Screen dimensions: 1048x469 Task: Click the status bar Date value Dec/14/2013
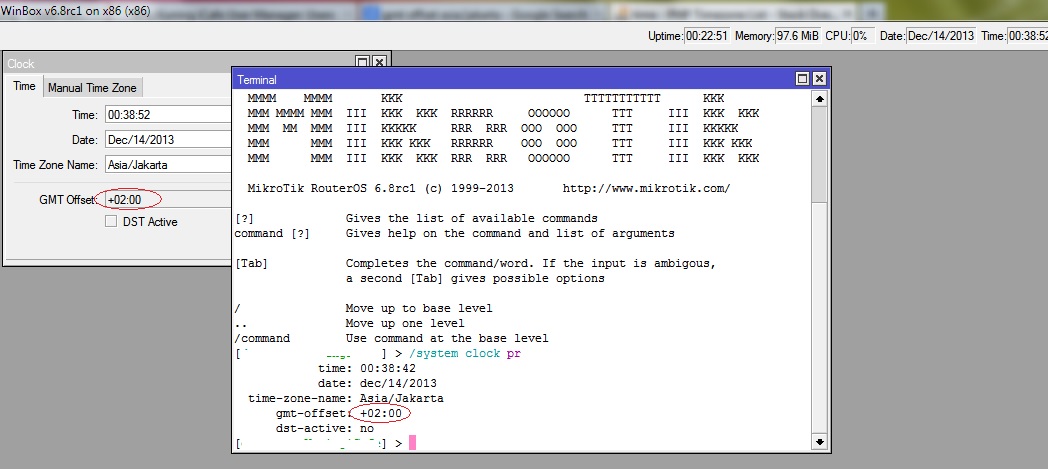[x=940, y=36]
